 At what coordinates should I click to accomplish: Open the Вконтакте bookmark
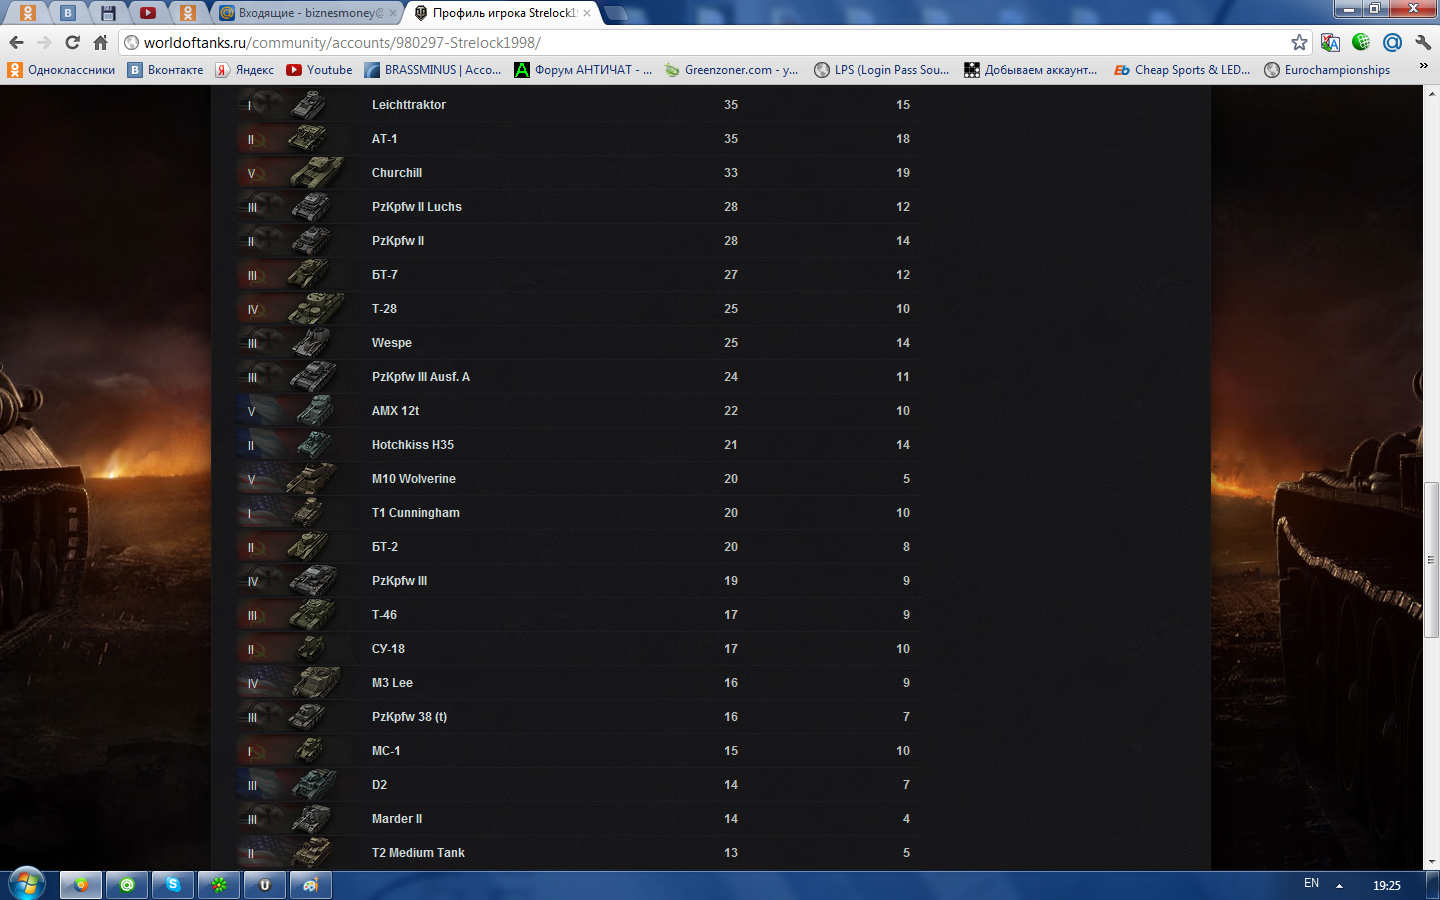point(166,70)
